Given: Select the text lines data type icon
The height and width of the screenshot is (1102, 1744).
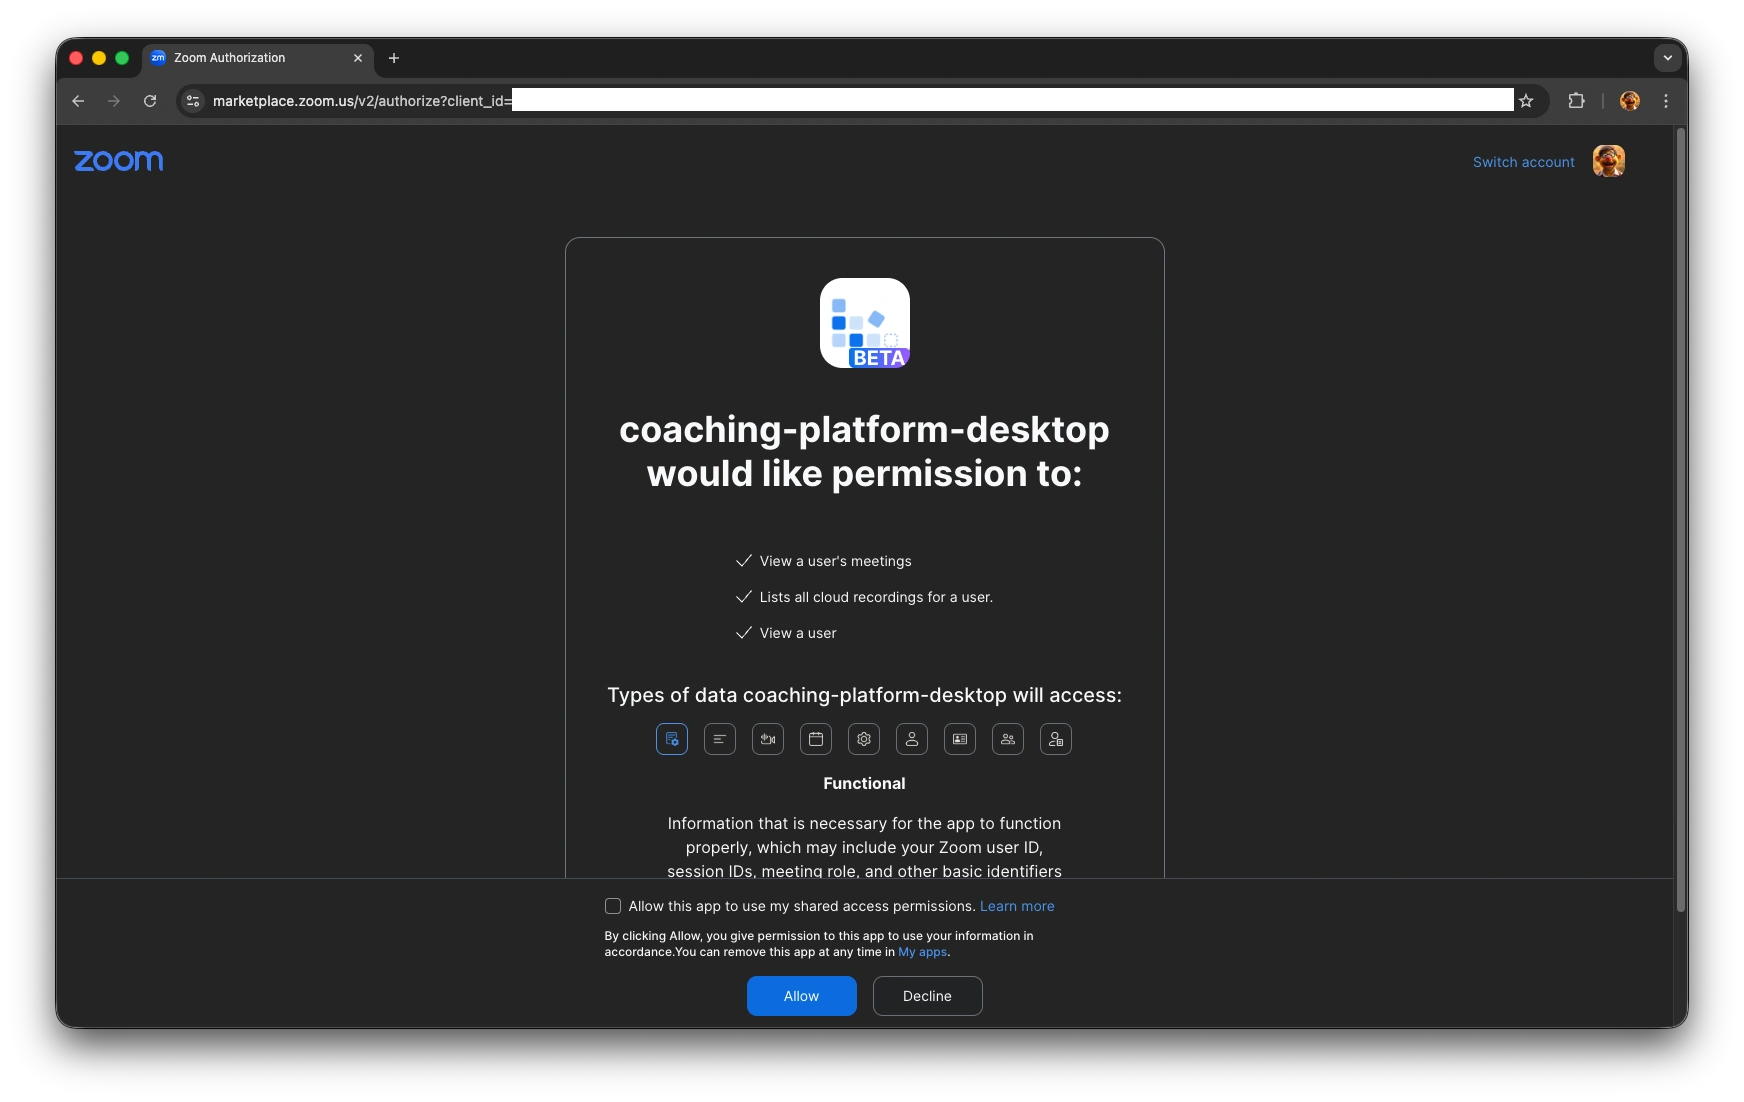Looking at the screenshot, I should tap(720, 739).
